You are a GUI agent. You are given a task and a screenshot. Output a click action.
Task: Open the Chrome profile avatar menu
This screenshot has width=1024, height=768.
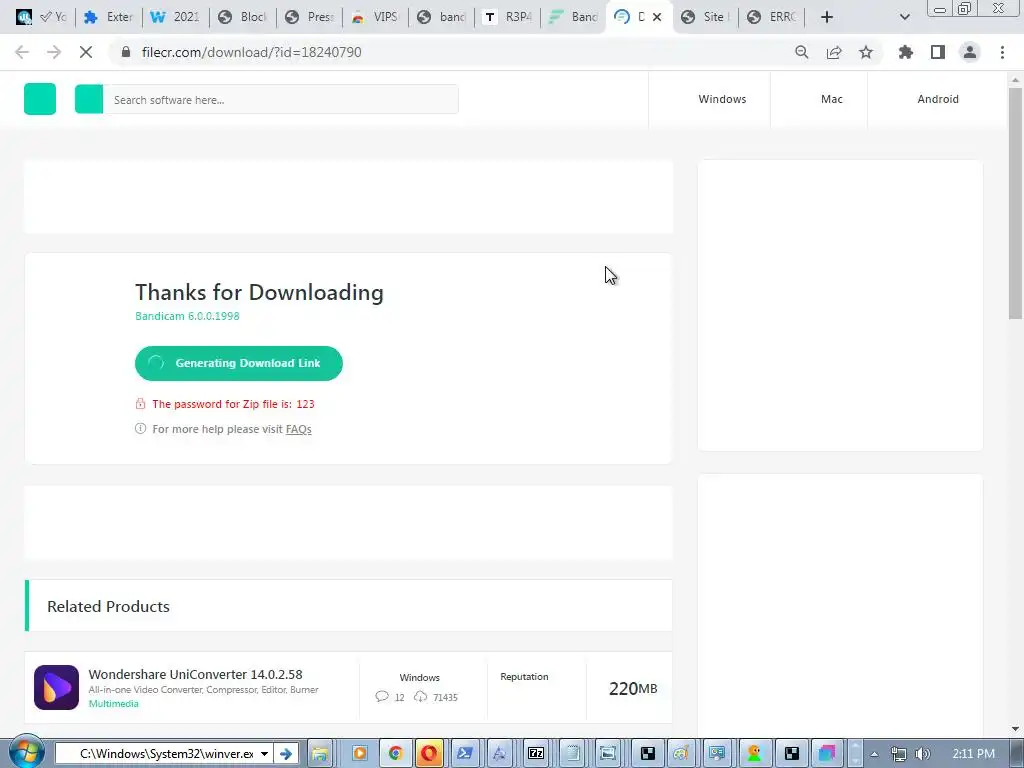(970, 52)
